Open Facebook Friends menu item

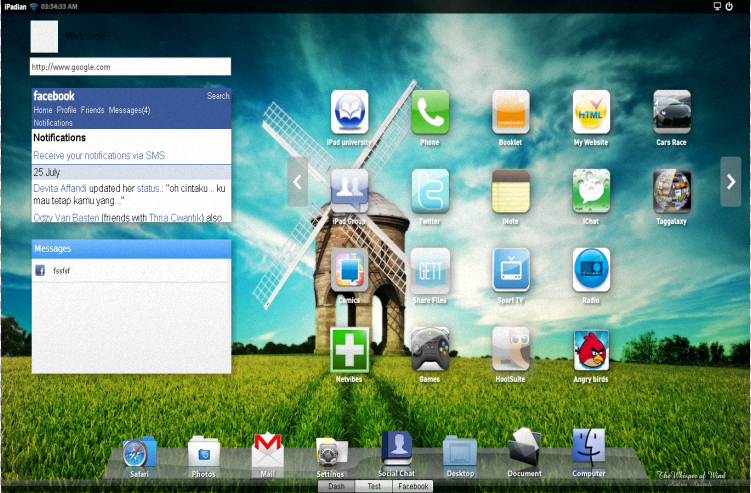(x=92, y=110)
